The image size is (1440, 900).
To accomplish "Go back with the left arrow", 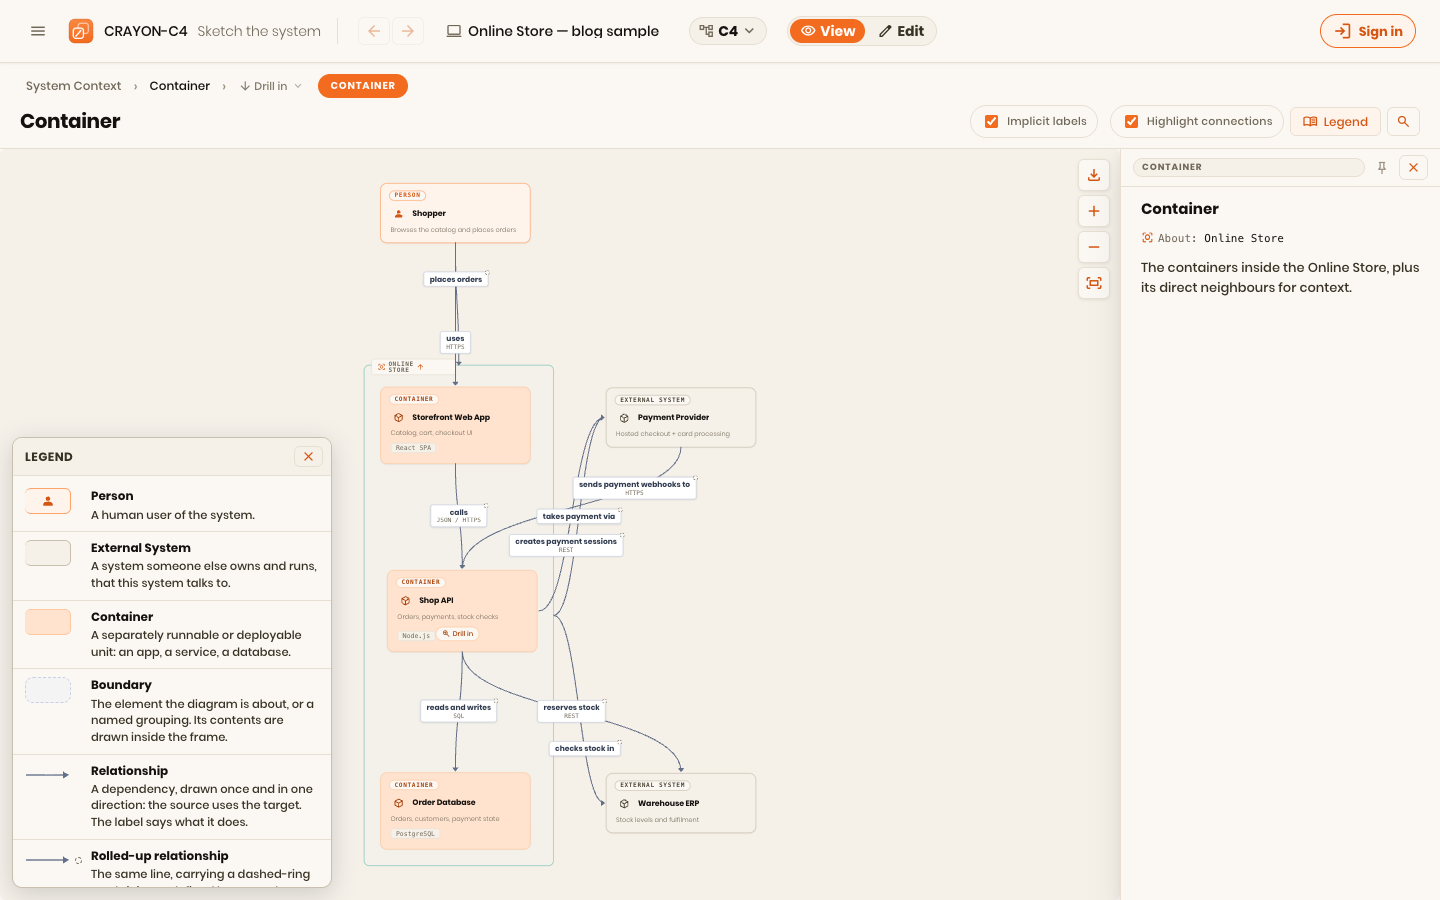I will click(x=374, y=31).
